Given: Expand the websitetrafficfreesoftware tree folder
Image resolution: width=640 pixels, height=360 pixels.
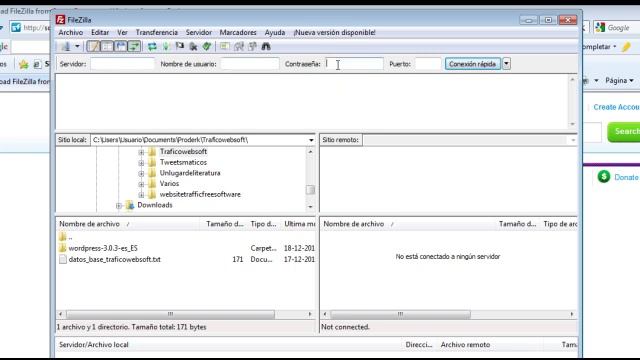Looking at the screenshot, I should 141,194.
